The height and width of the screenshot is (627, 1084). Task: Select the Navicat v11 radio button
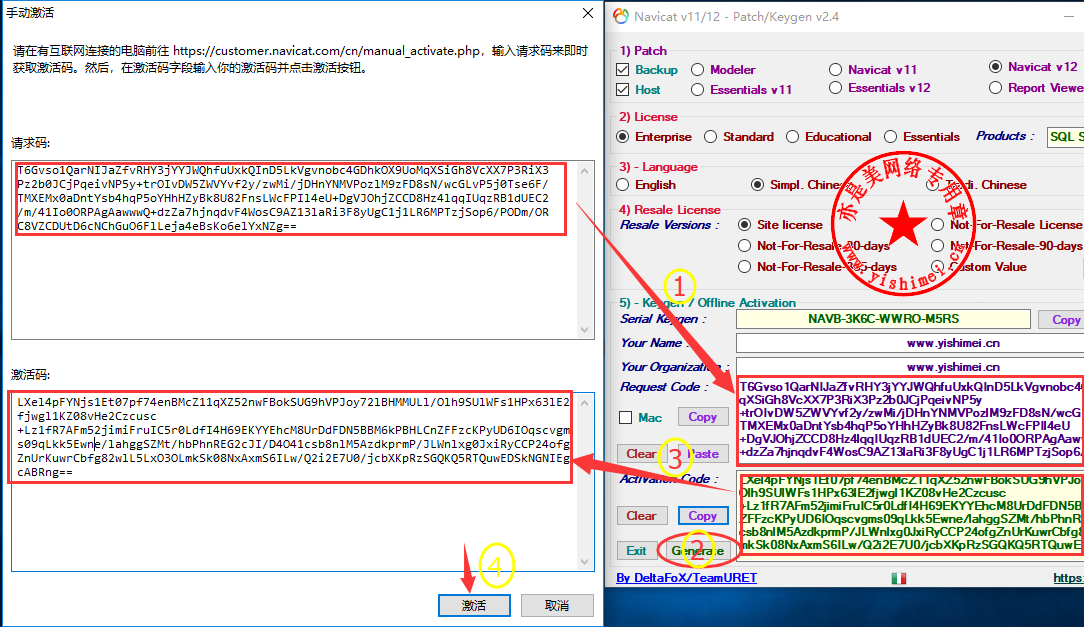pyautogui.click(x=836, y=70)
